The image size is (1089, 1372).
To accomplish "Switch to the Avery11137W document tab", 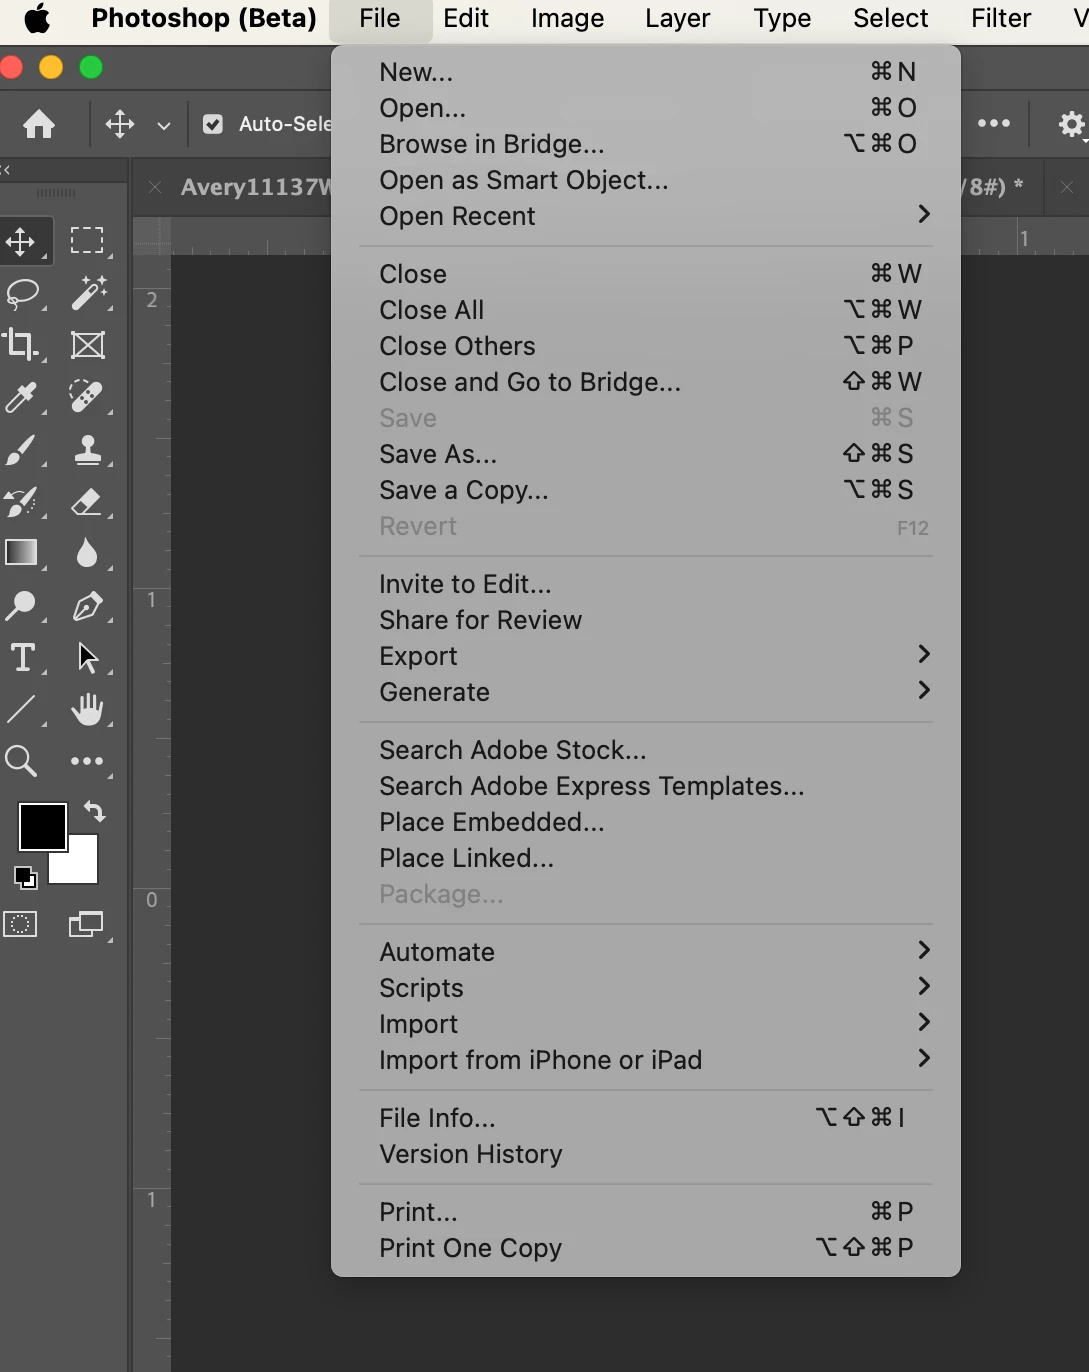I will (255, 187).
